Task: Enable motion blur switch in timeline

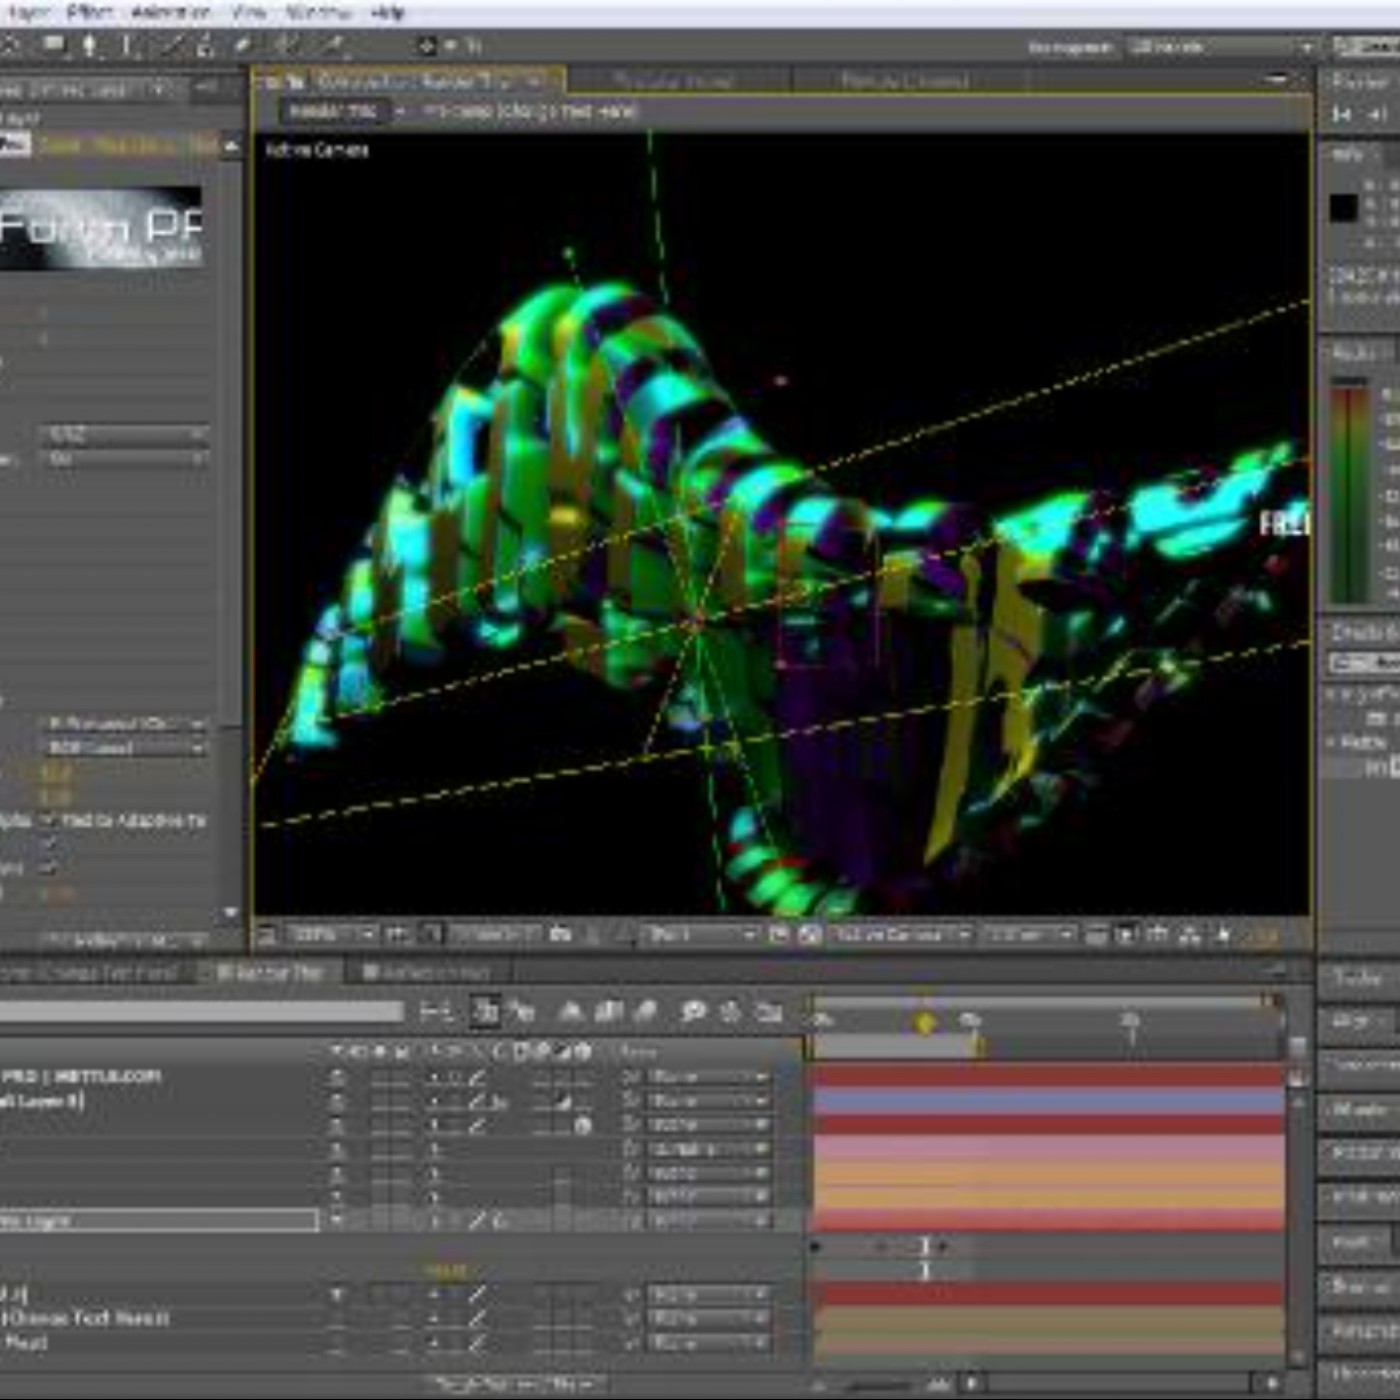Action: [645, 1012]
